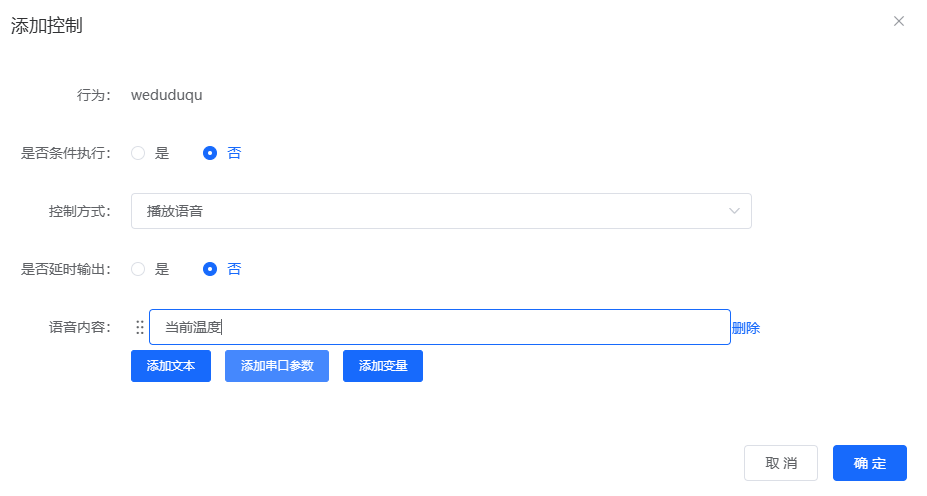This screenshot has height=496, width=927.
Task: Open the 播放语音 control method dropdown
Action: tap(440, 211)
